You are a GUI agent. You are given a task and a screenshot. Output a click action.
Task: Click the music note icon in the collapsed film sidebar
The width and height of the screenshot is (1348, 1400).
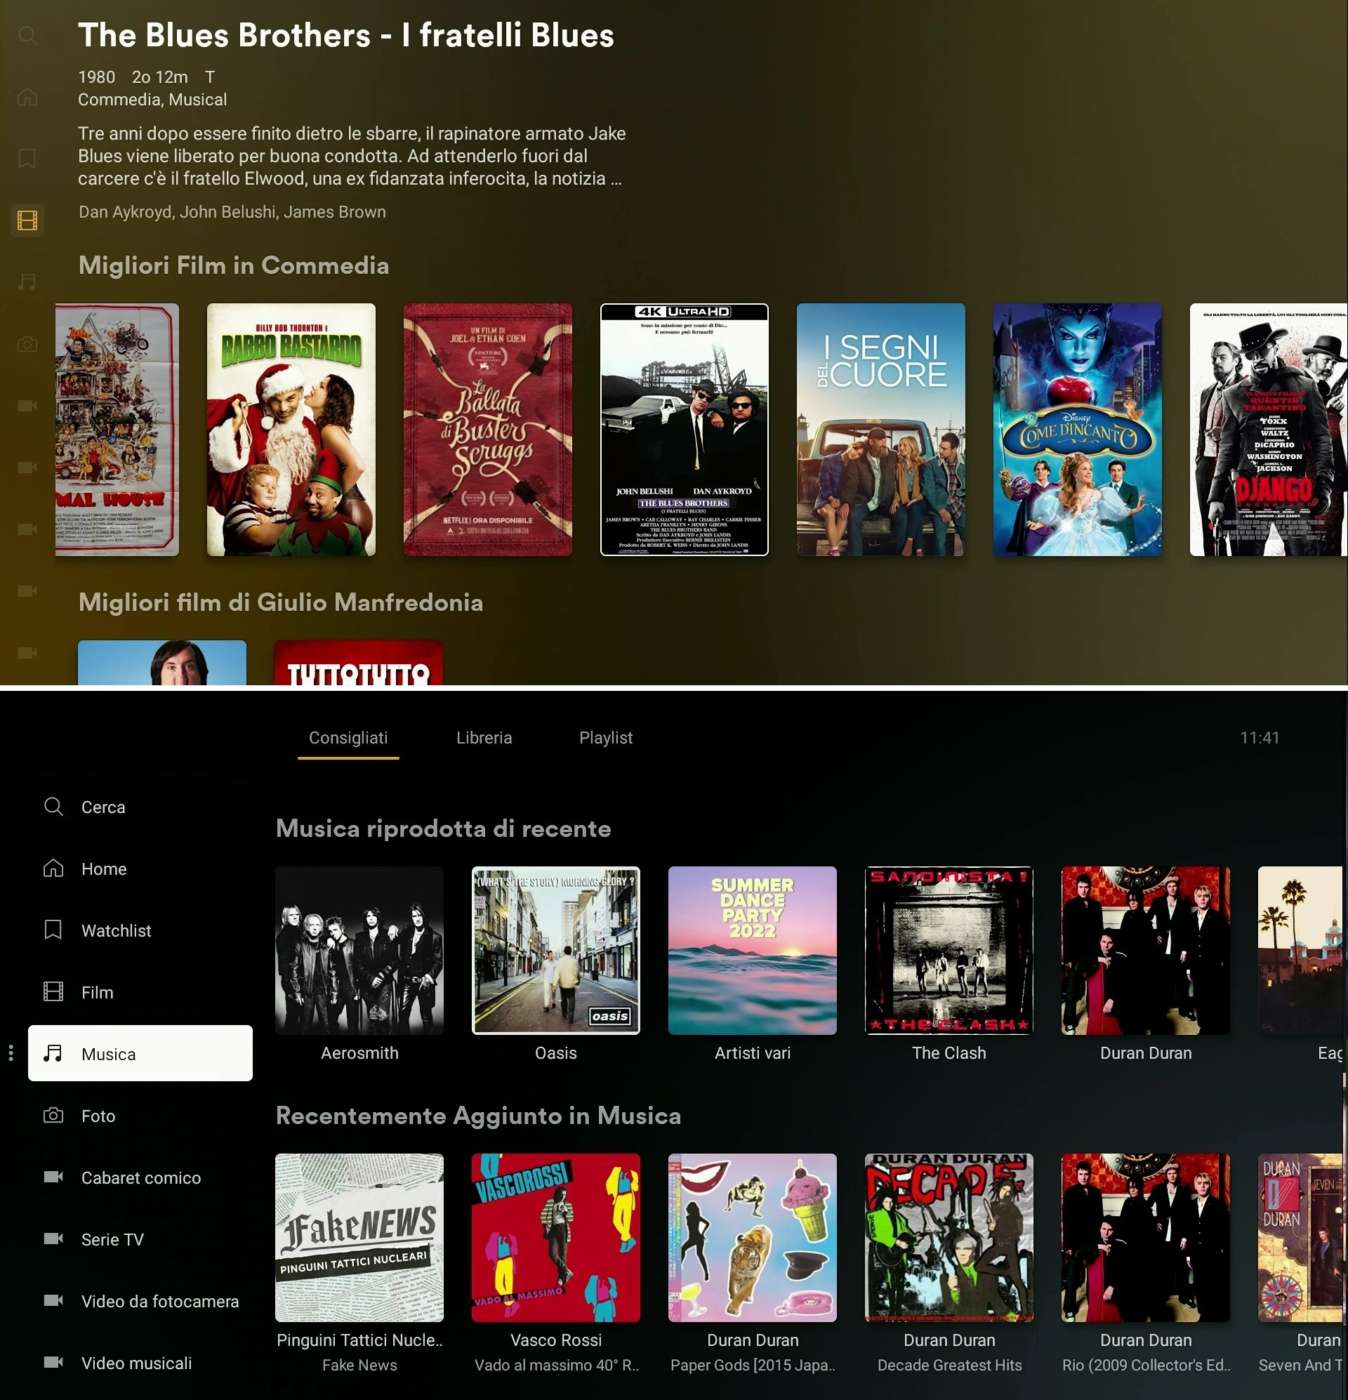pos(28,282)
